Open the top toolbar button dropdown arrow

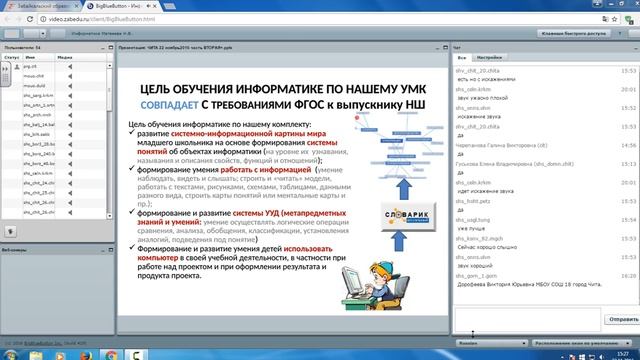click(x=43, y=33)
